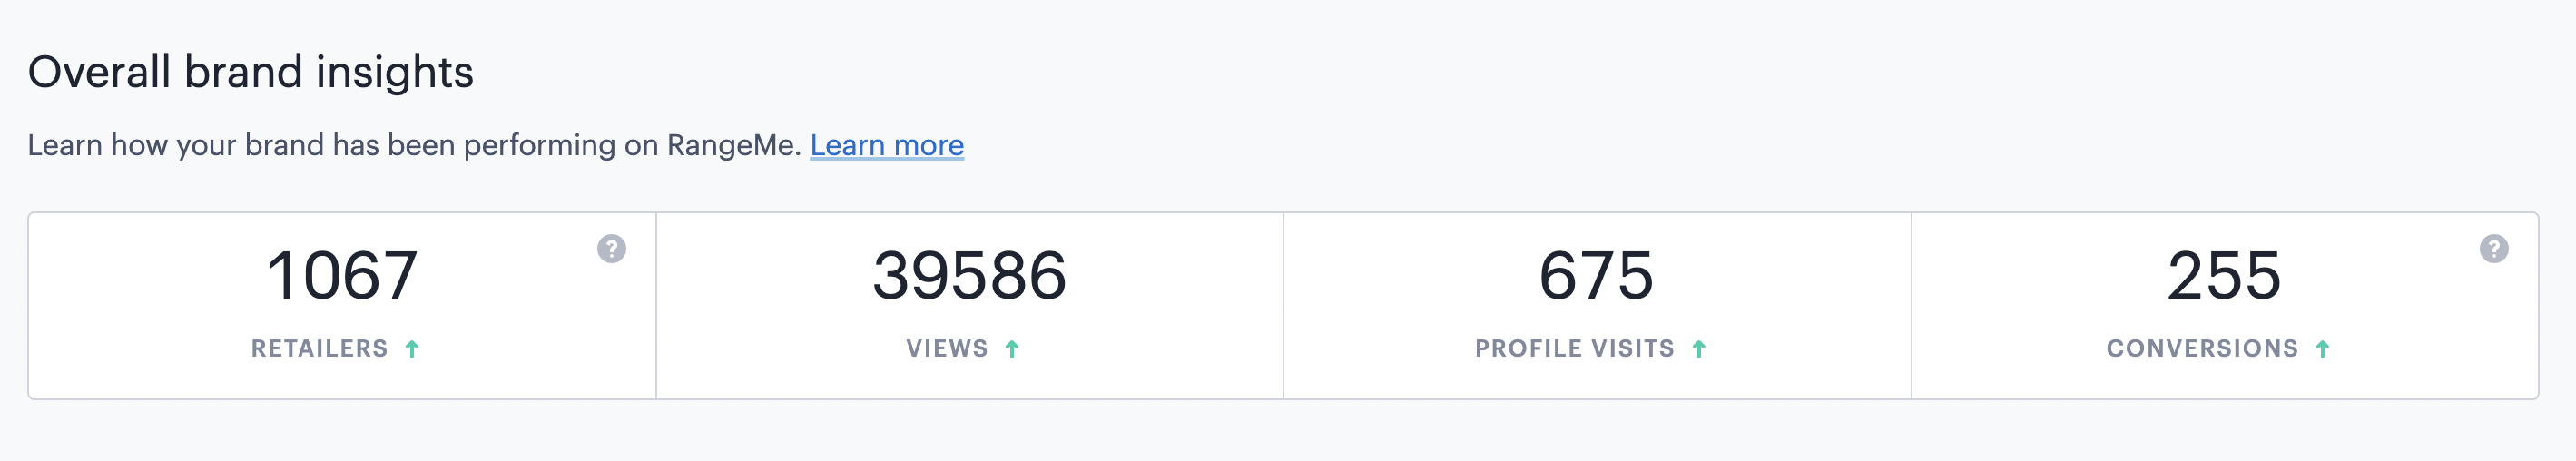Click the RETAILERS label
Viewport: 2576px width, 461px height.
pos(319,348)
